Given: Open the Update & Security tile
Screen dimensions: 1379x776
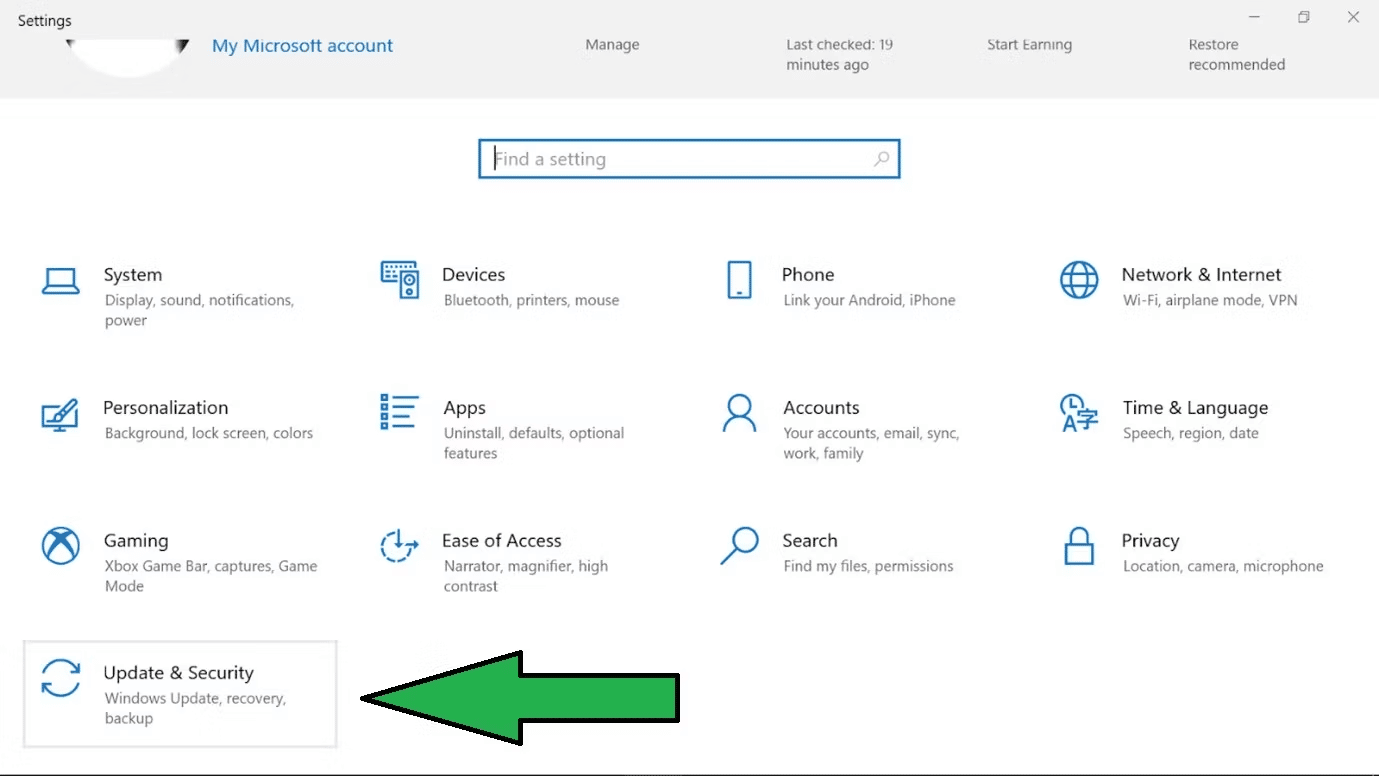Looking at the screenshot, I should coord(180,694).
